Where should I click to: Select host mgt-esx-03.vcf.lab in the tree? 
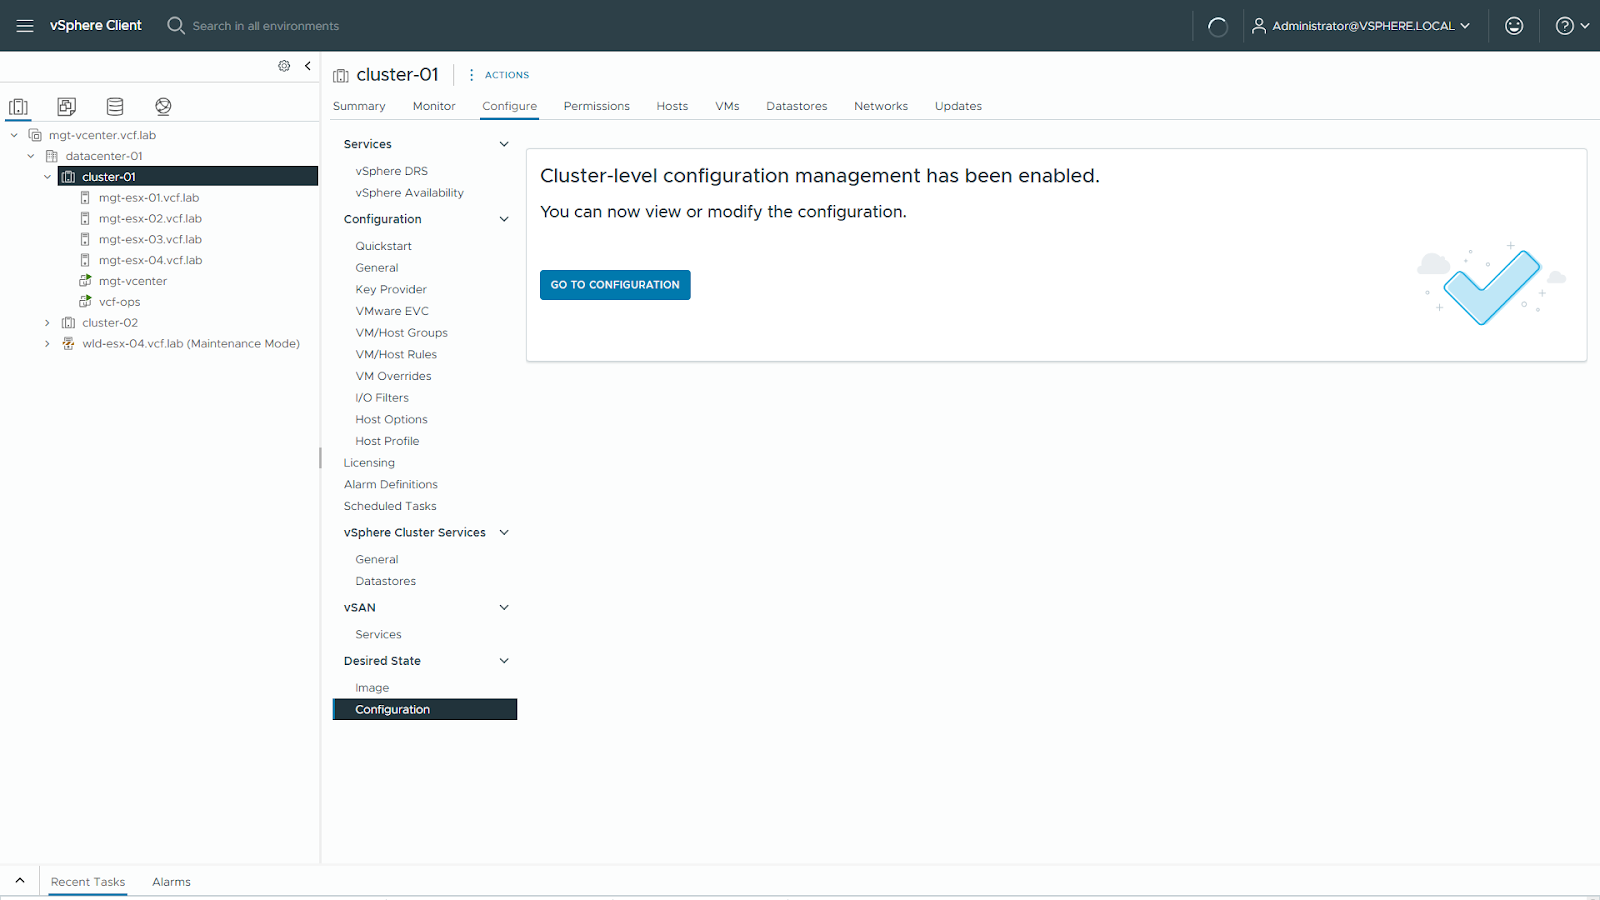click(150, 240)
